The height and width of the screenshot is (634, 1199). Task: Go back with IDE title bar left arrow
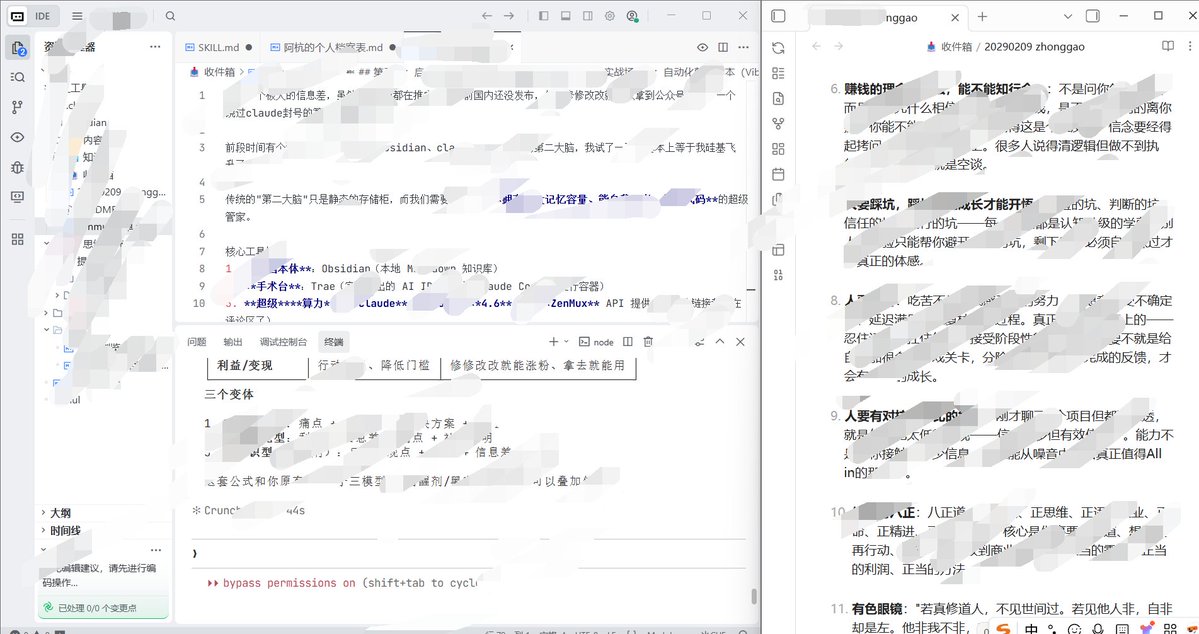tap(487, 16)
